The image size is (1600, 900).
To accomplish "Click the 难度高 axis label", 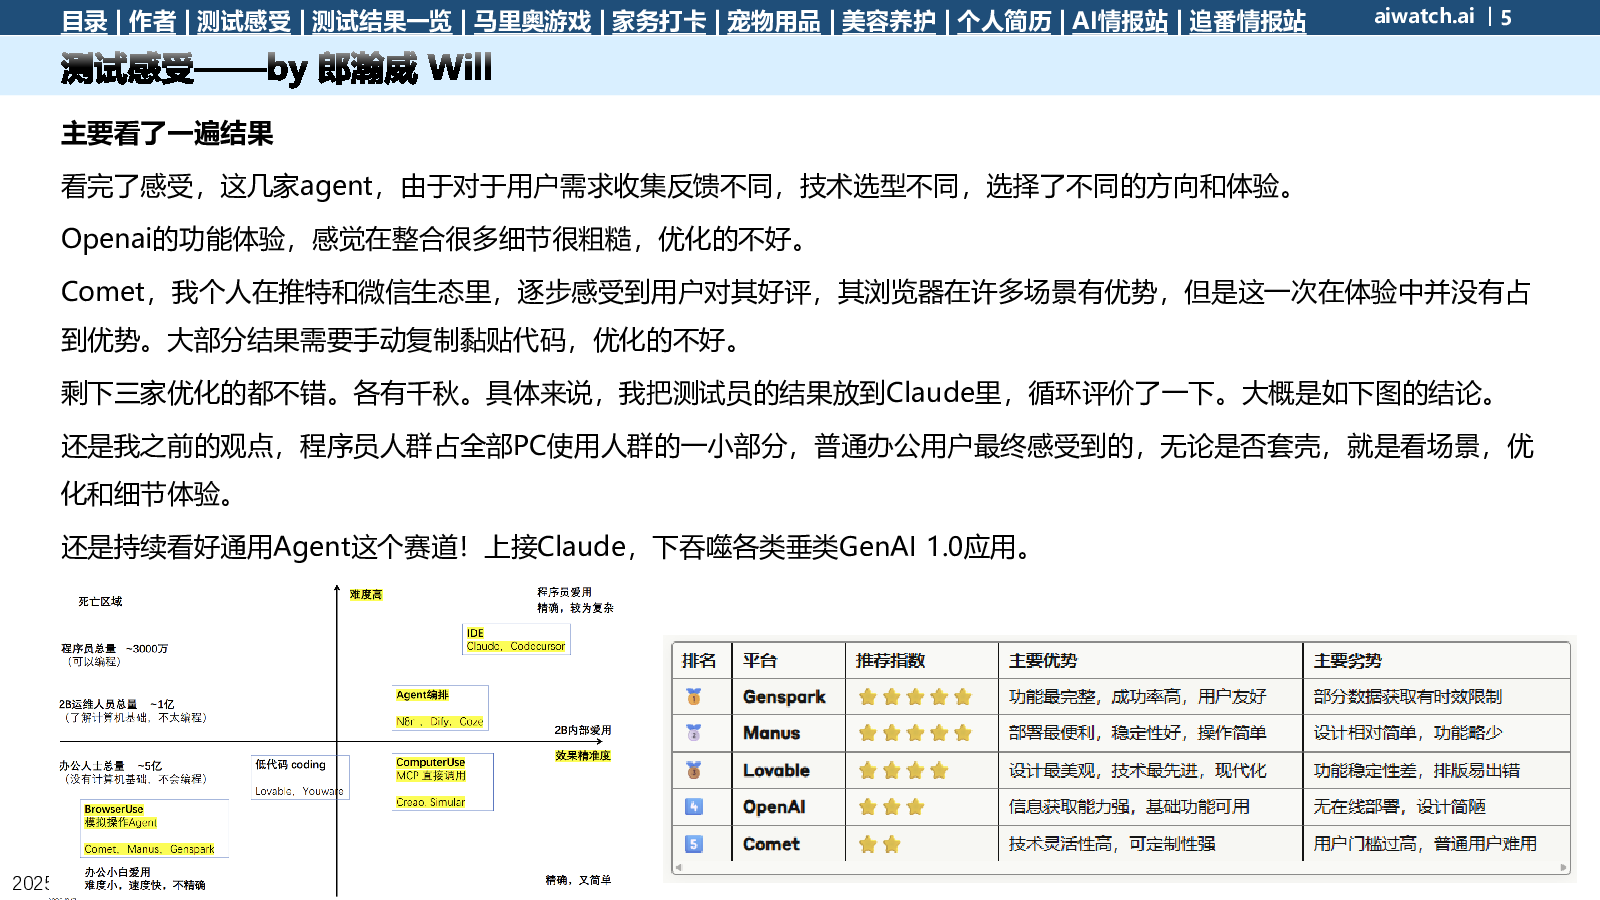I will point(366,594).
